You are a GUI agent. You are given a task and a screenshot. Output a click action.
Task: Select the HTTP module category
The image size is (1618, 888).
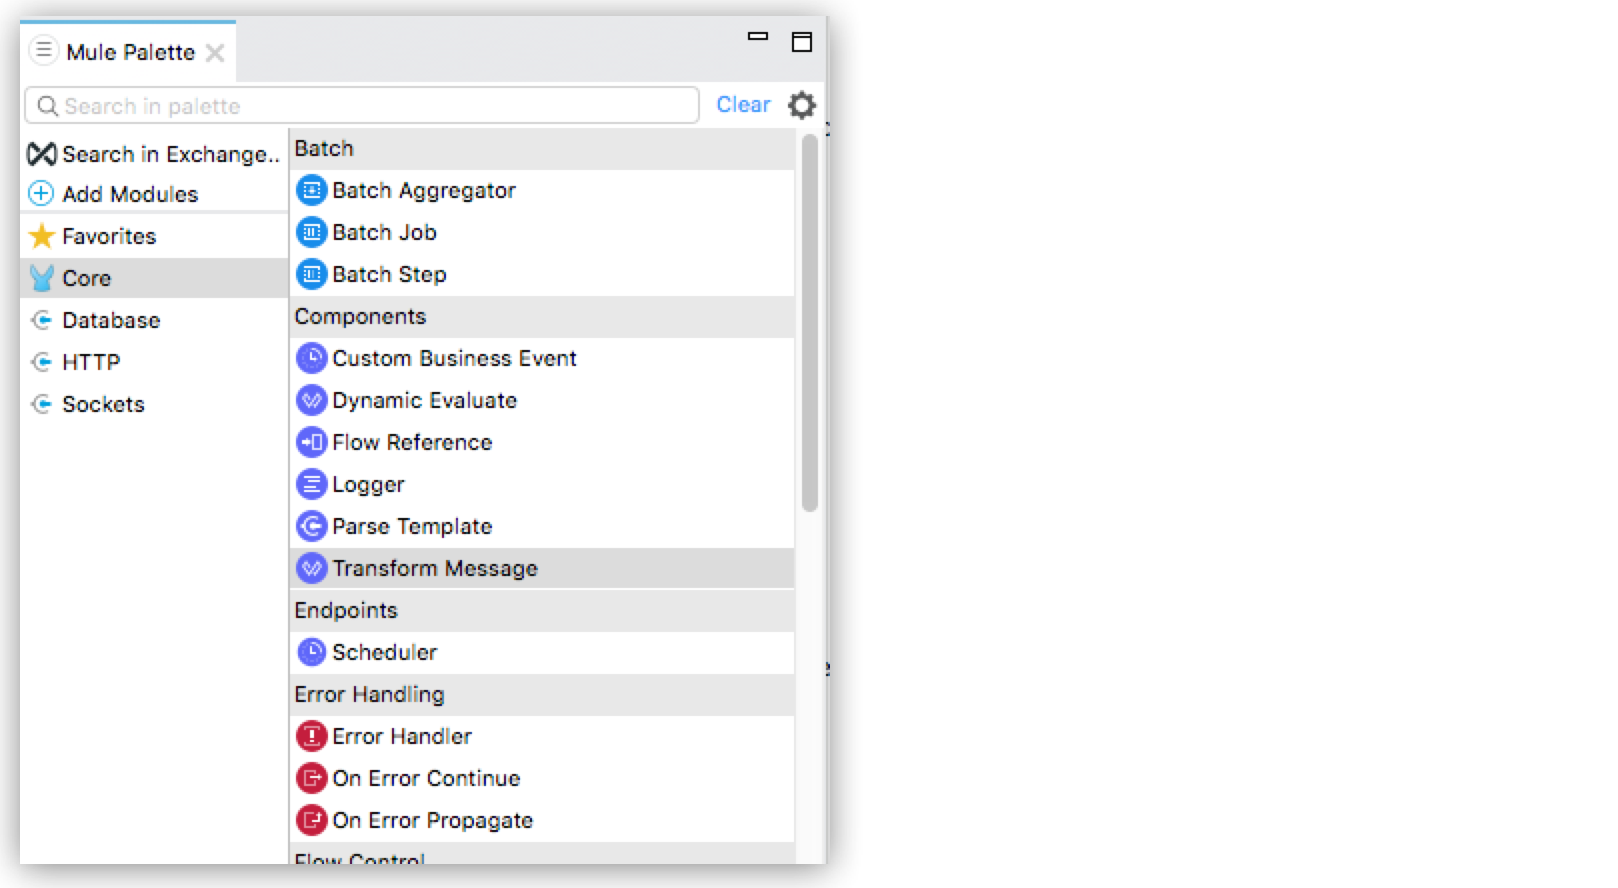pyautogui.click(x=90, y=362)
